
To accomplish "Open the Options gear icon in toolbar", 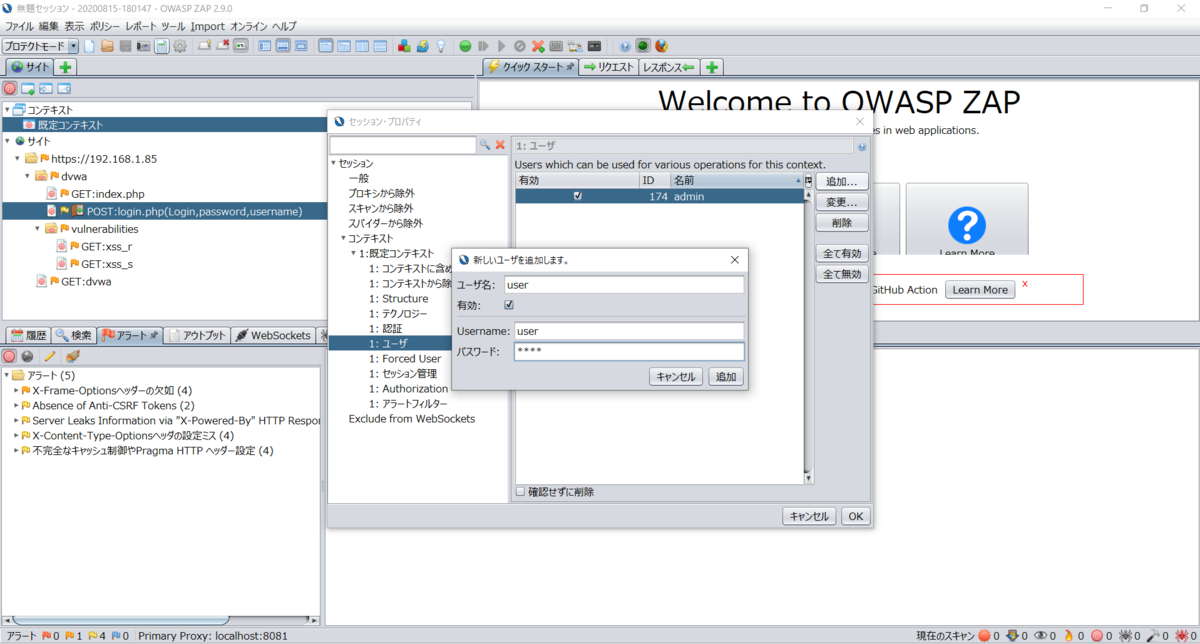I will (180, 46).
